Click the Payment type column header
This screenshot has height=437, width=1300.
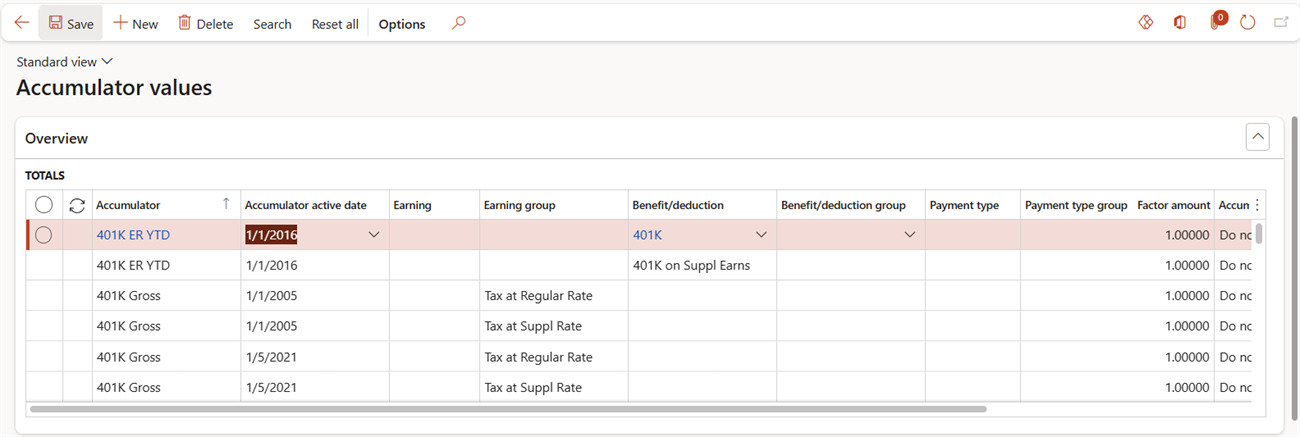(972, 205)
